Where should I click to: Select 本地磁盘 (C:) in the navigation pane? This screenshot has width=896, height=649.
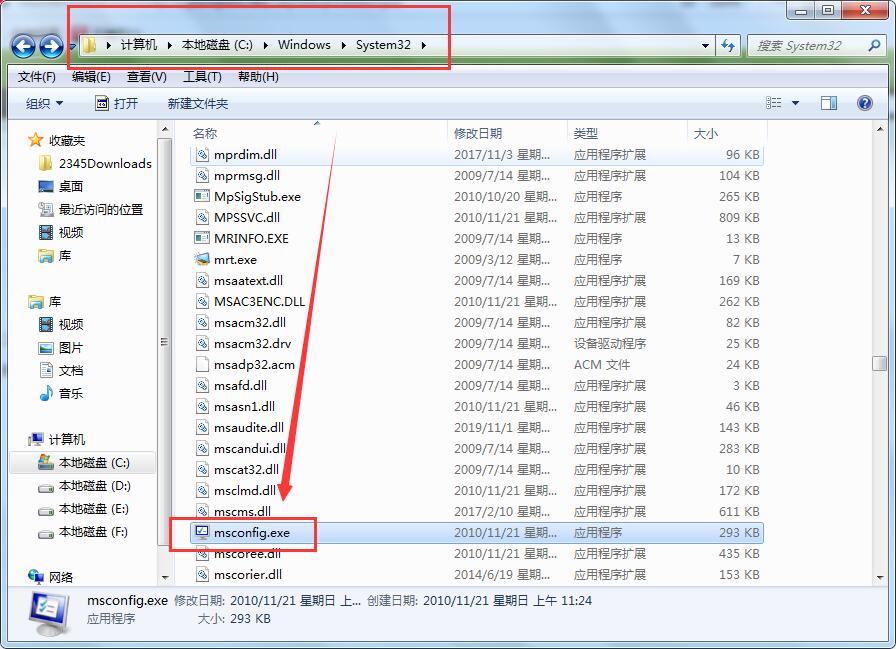82,463
